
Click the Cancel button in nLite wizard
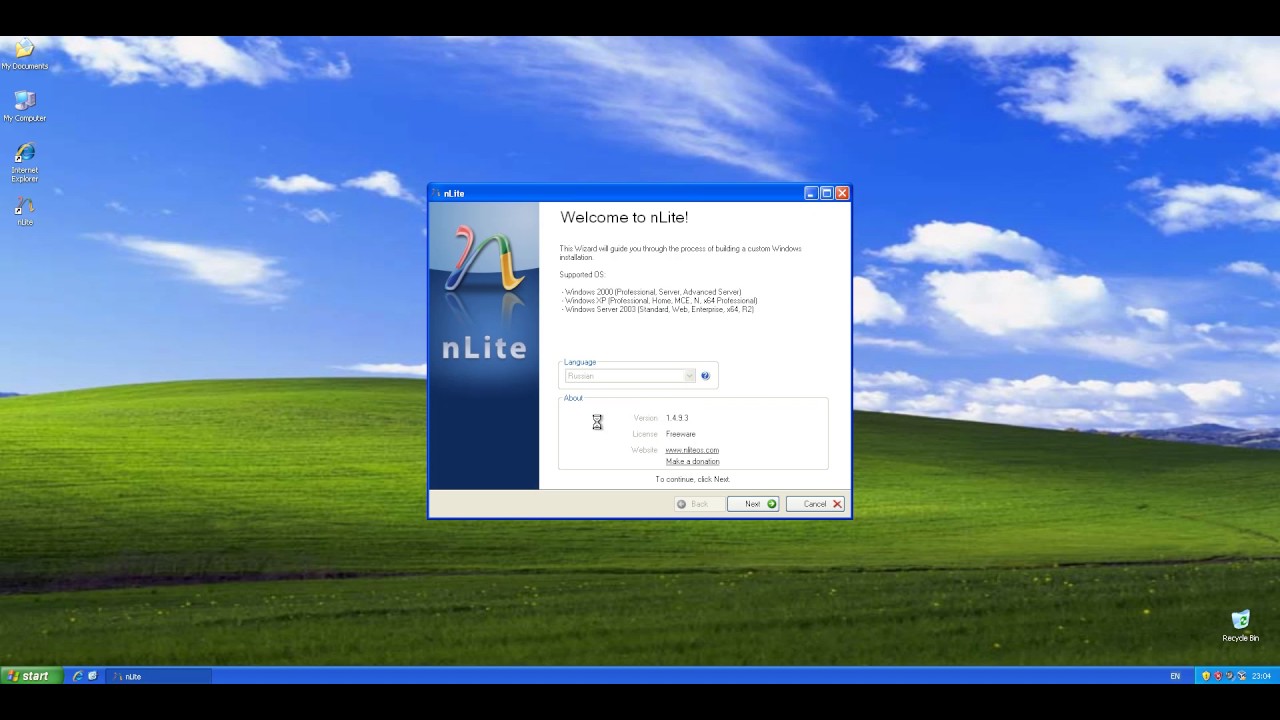[815, 504]
